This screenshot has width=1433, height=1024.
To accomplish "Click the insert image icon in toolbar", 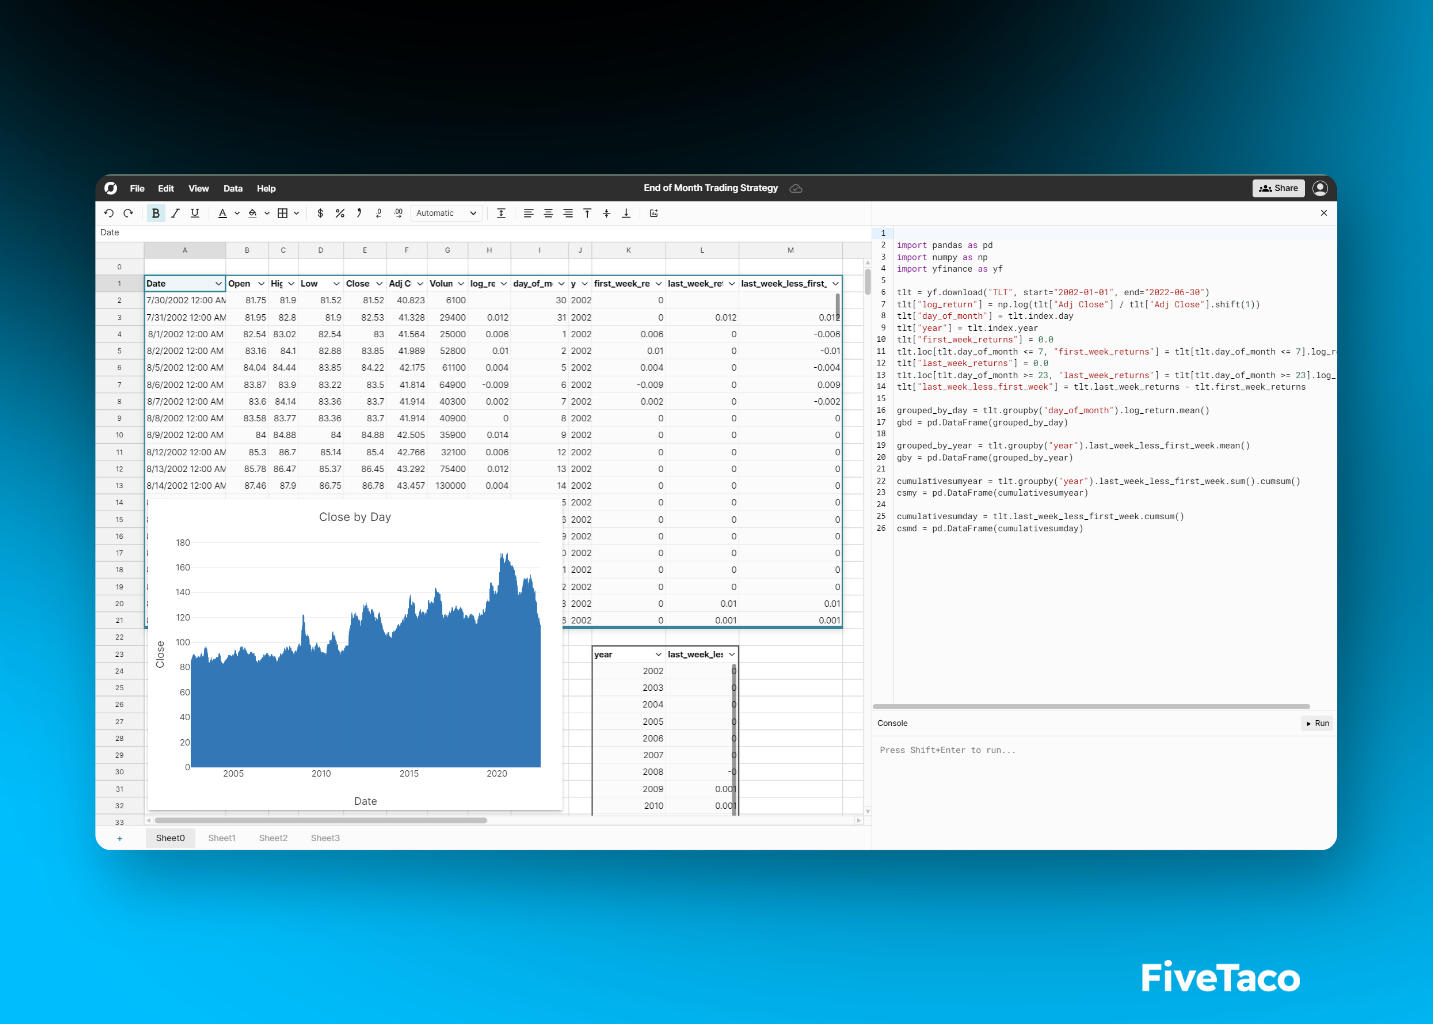I will [x=654, y=213].
